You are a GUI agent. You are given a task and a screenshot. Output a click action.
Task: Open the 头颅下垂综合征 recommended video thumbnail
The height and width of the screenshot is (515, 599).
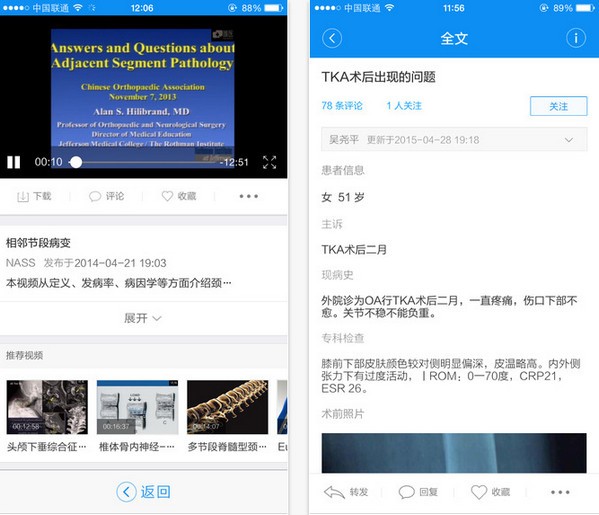tap(47, 407)
